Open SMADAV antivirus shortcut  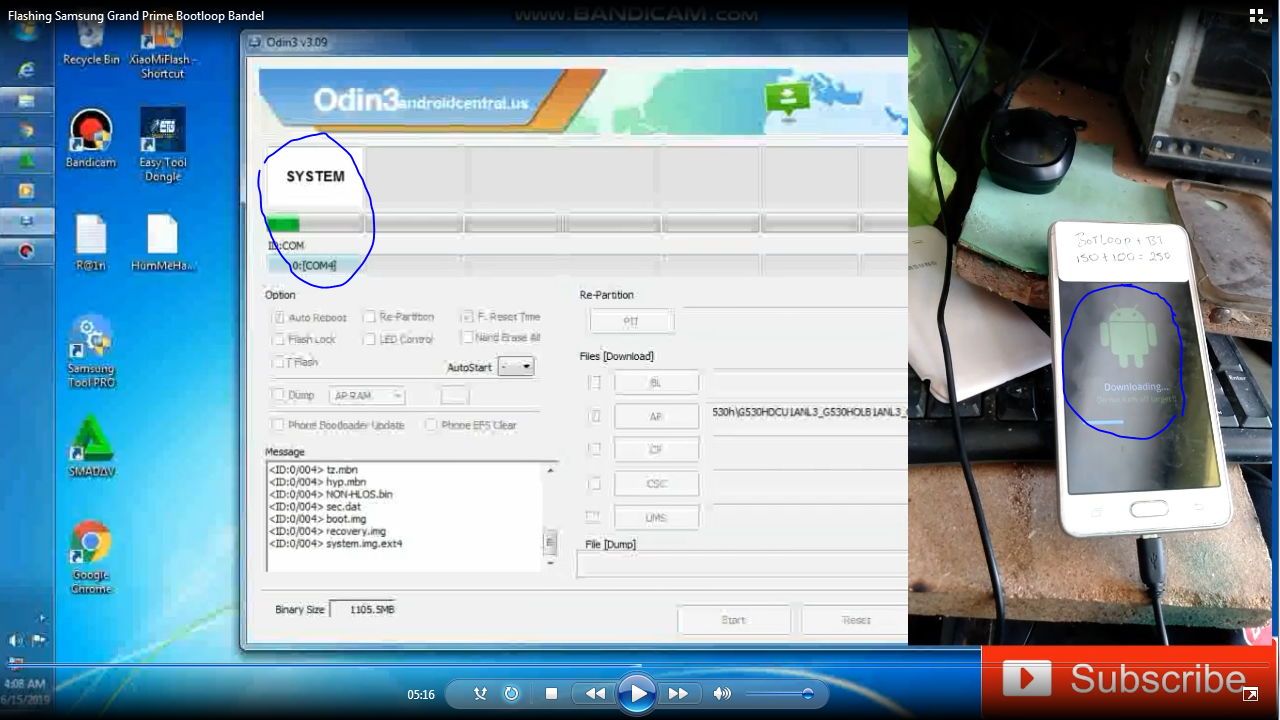(91, 446)
